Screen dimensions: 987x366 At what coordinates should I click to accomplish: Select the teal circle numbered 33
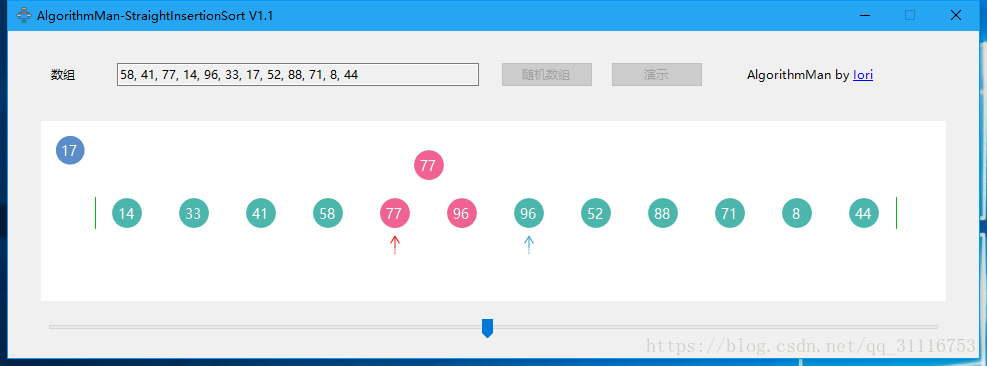coord(194,213)
